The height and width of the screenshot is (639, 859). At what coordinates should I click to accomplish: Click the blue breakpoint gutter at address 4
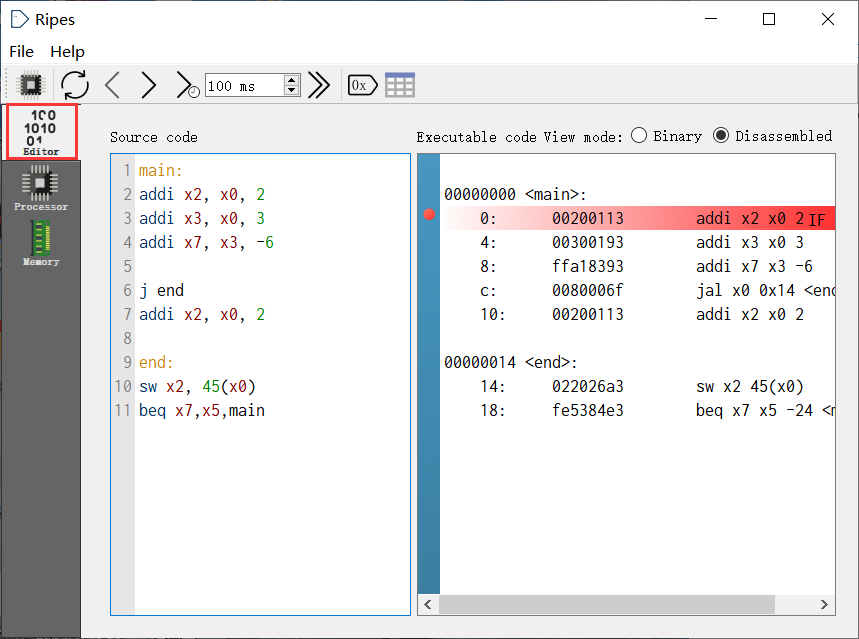[x=429, y=242]
